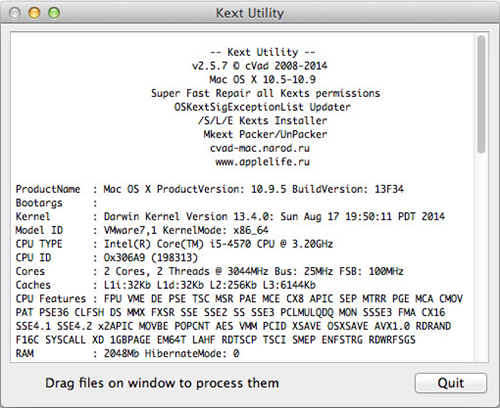This screenshot has height=408, width=500.
Task: Click the 'cvad-mac.narod.ru' text
Action: (x=260, y=148)
